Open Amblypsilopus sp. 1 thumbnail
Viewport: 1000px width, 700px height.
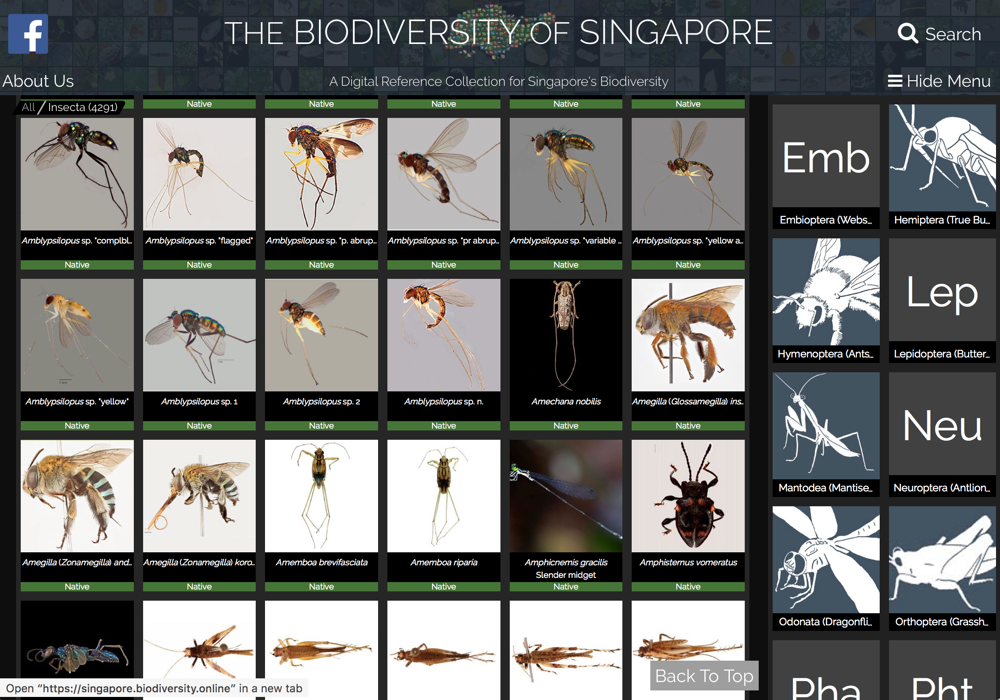[199, 335]
